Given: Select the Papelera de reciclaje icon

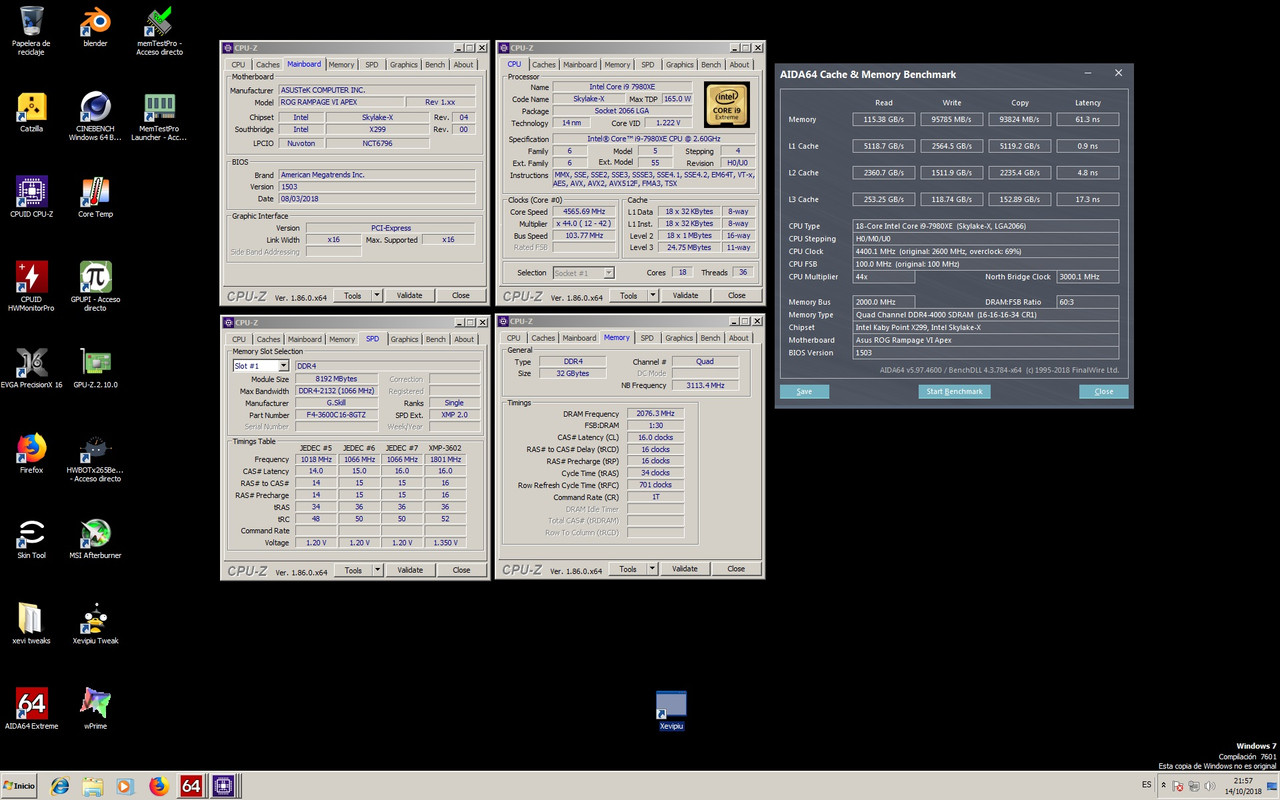Looking at the screenshot, I should coord(31,30).
